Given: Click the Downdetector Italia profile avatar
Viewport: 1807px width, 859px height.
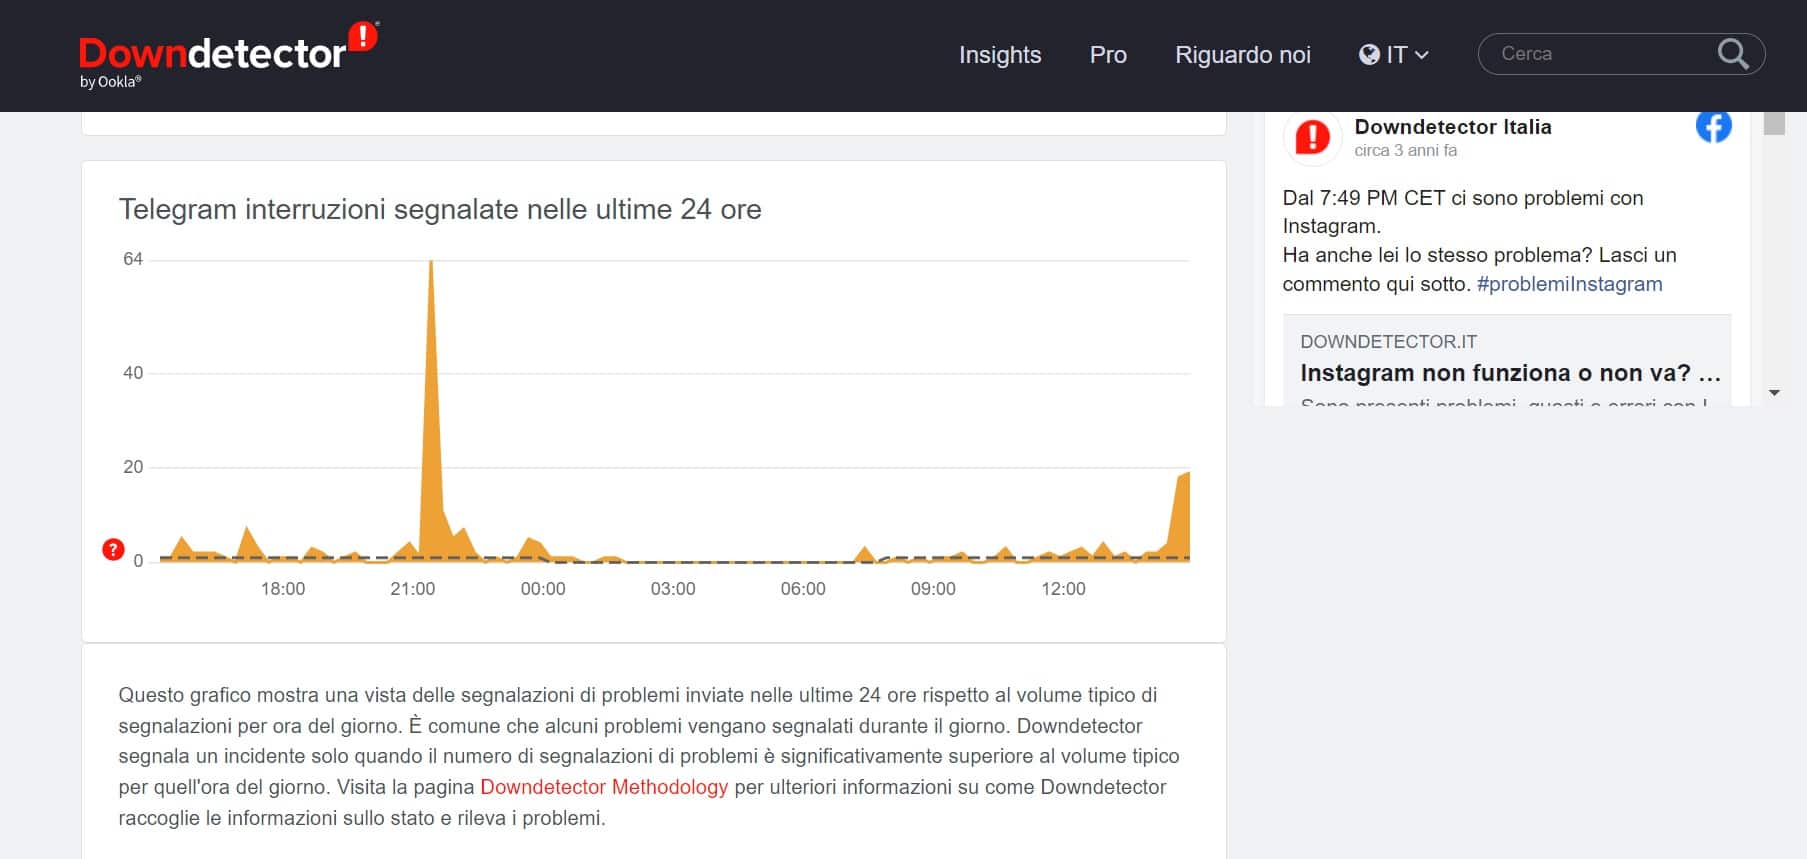Looking at the screenshot, I should tap(1312, 137).
